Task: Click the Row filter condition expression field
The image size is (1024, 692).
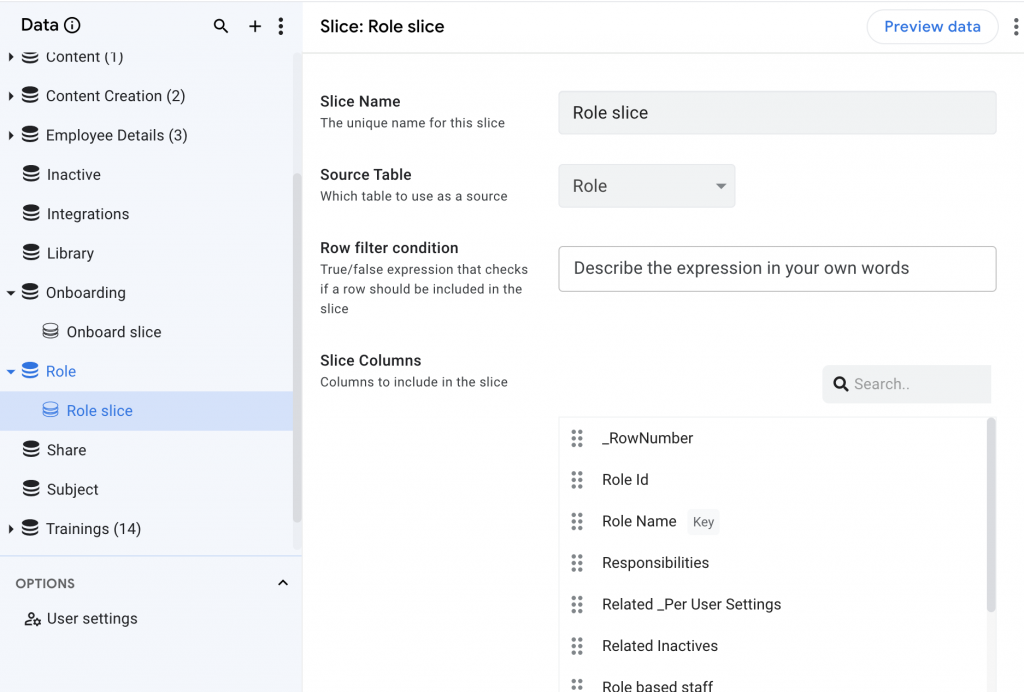Action: point(777,269)
